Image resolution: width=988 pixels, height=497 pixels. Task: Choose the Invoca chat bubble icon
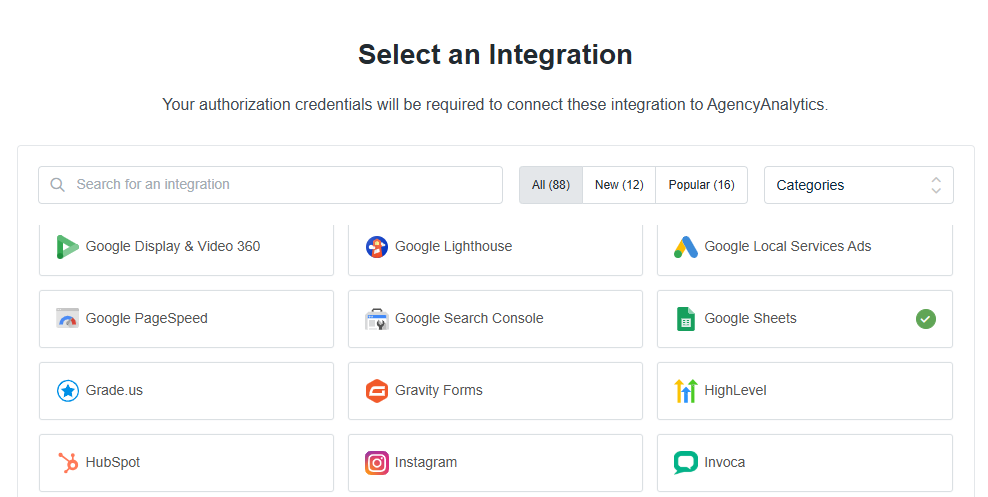686,462
